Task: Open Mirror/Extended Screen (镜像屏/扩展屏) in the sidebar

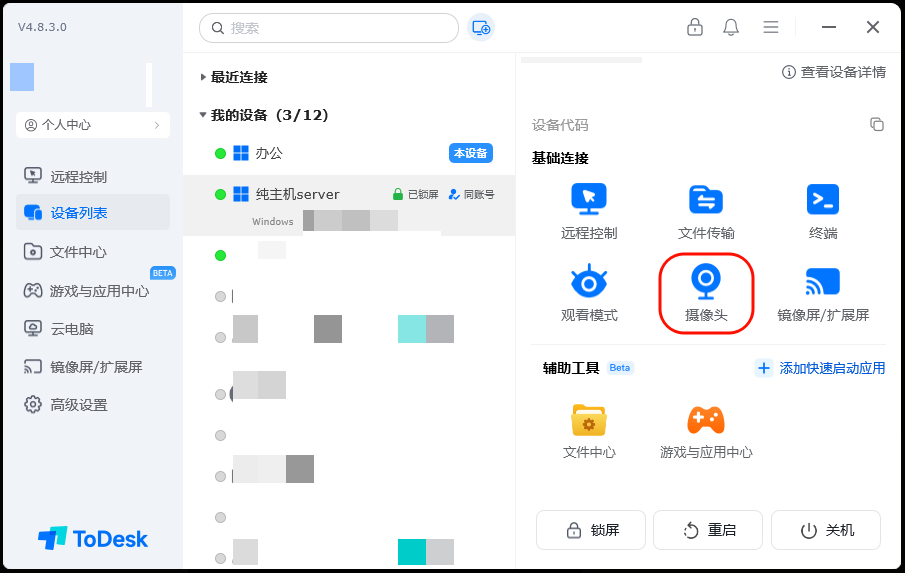Action: (93, 367)
